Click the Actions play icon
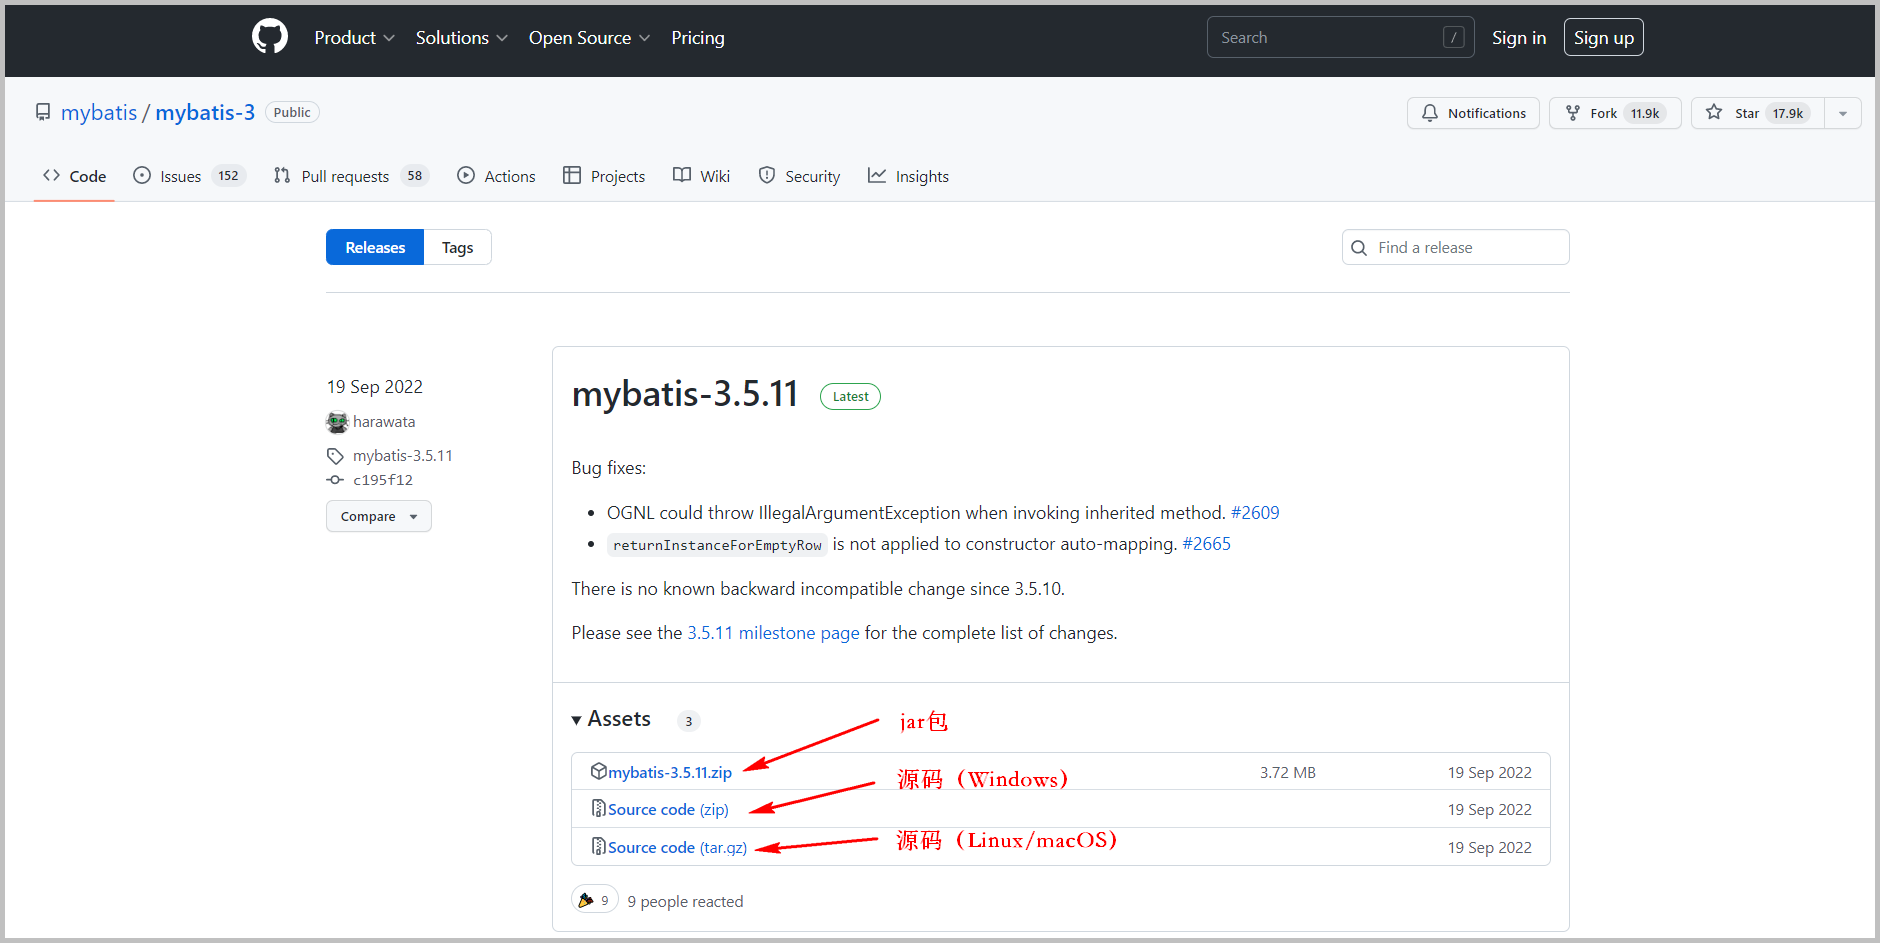1880x943 pixels. [466, 175]
